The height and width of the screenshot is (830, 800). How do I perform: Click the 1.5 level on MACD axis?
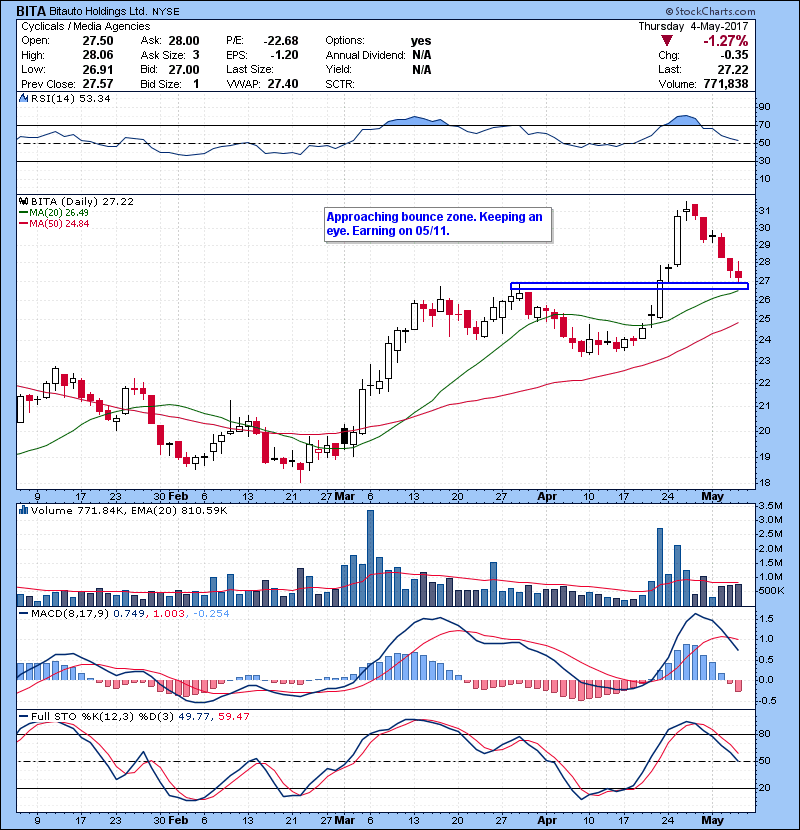pyautogui.click(x=766, y=618)
